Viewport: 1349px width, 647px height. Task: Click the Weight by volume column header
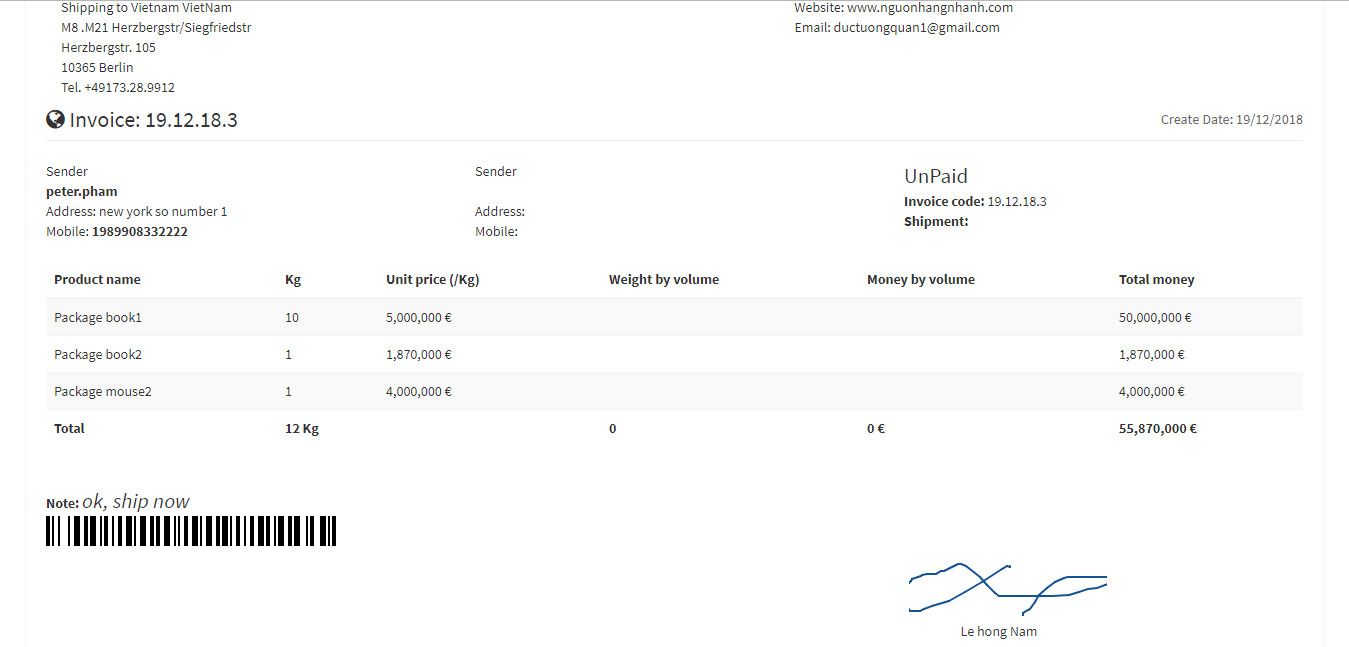point(664,279)
